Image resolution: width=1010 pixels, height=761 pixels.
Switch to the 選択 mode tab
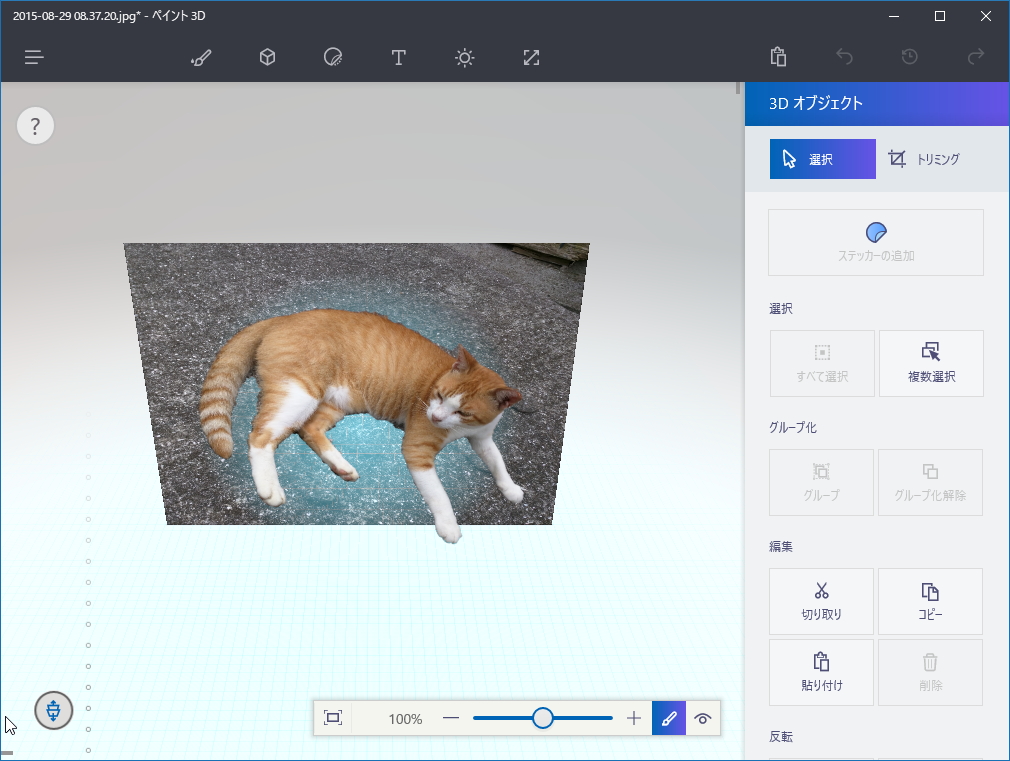point(822,159)
